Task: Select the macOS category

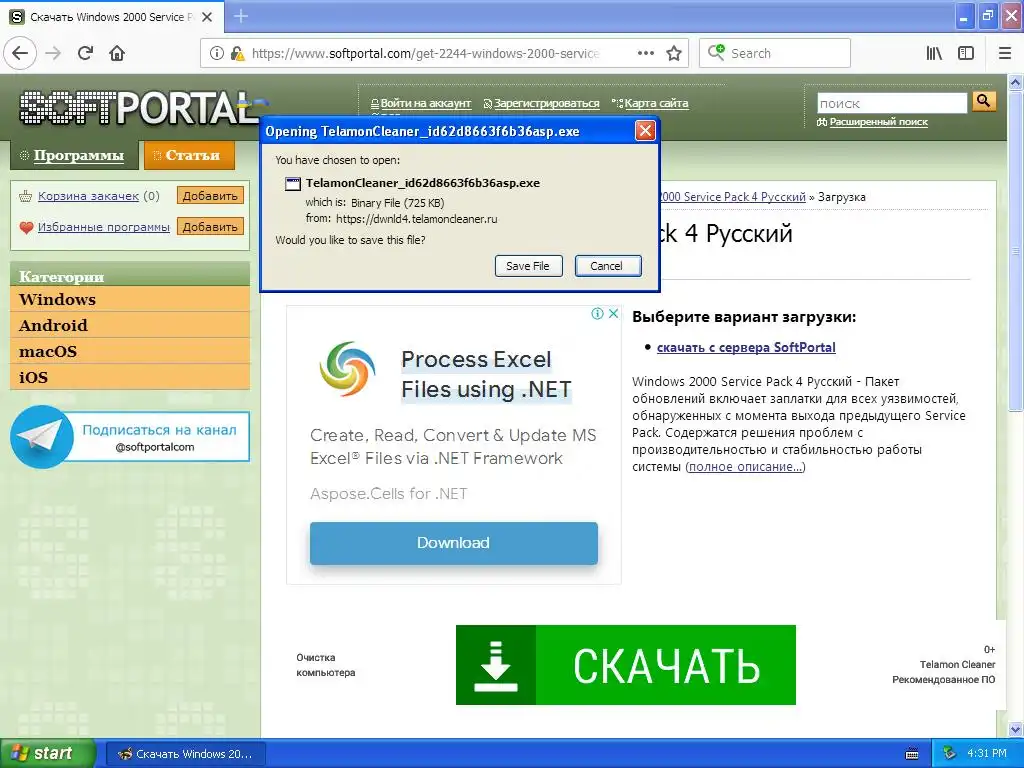Action: [130, 351]
